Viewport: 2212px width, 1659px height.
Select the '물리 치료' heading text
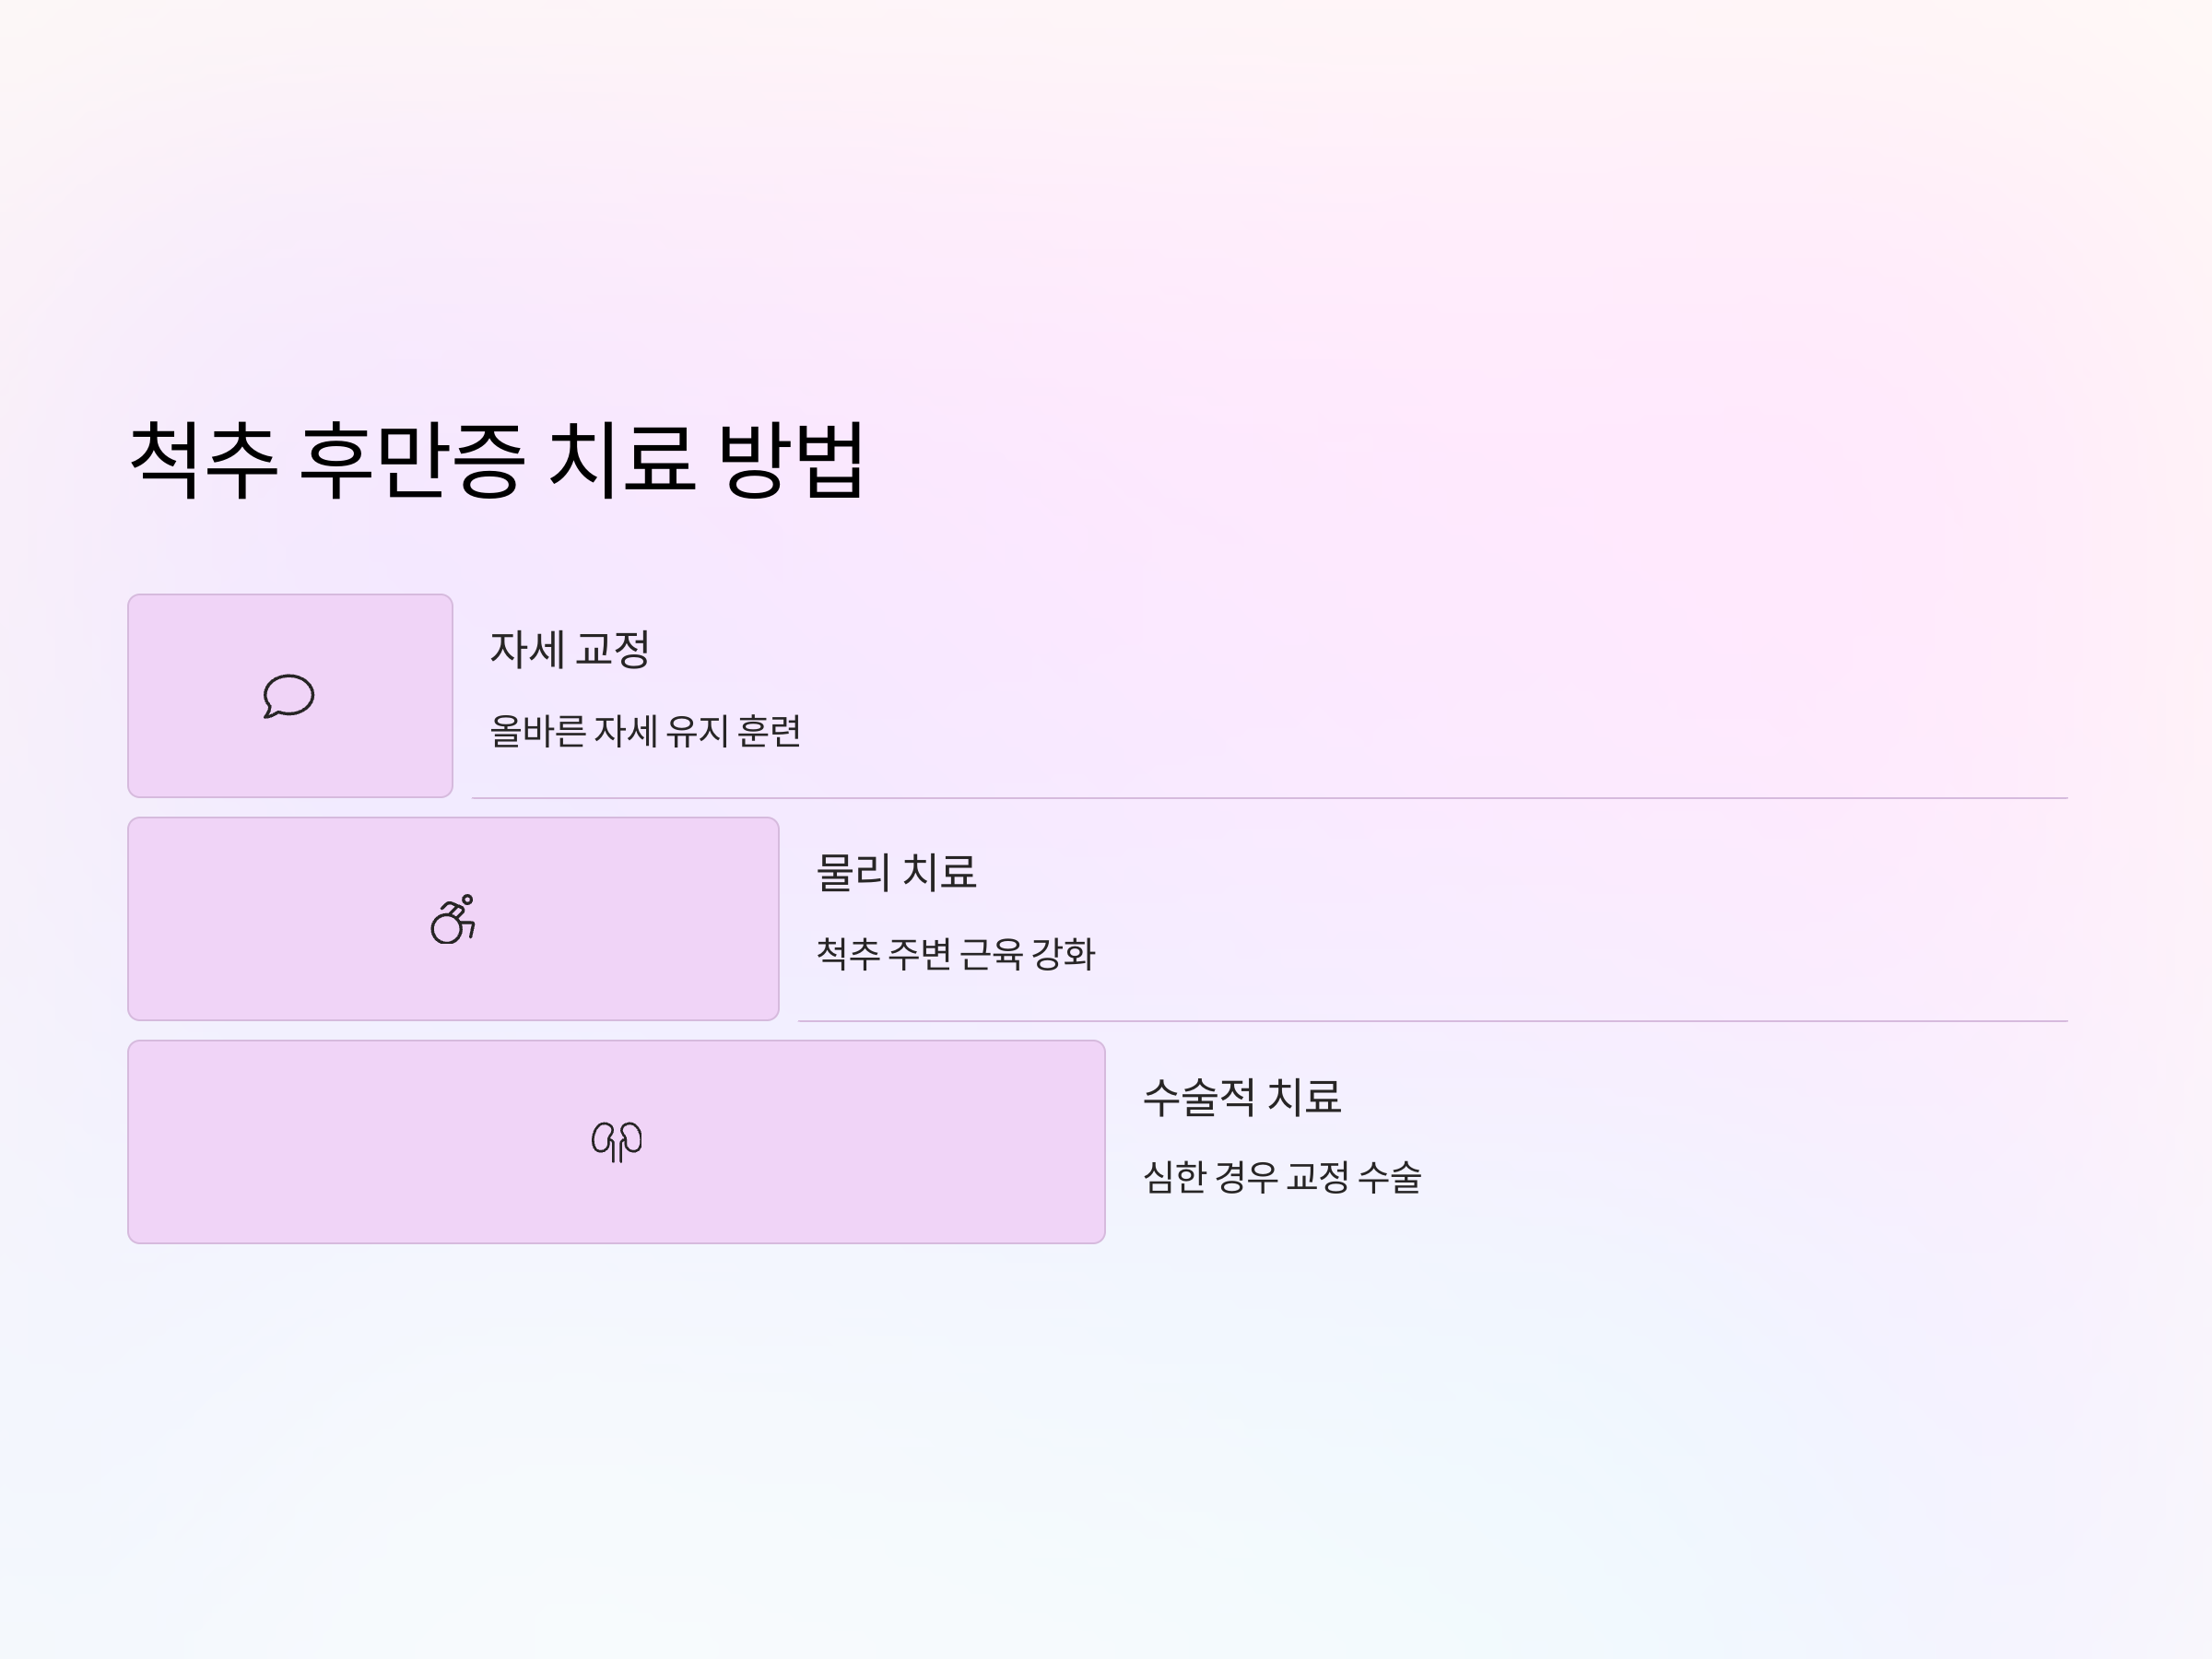point(896,872)
